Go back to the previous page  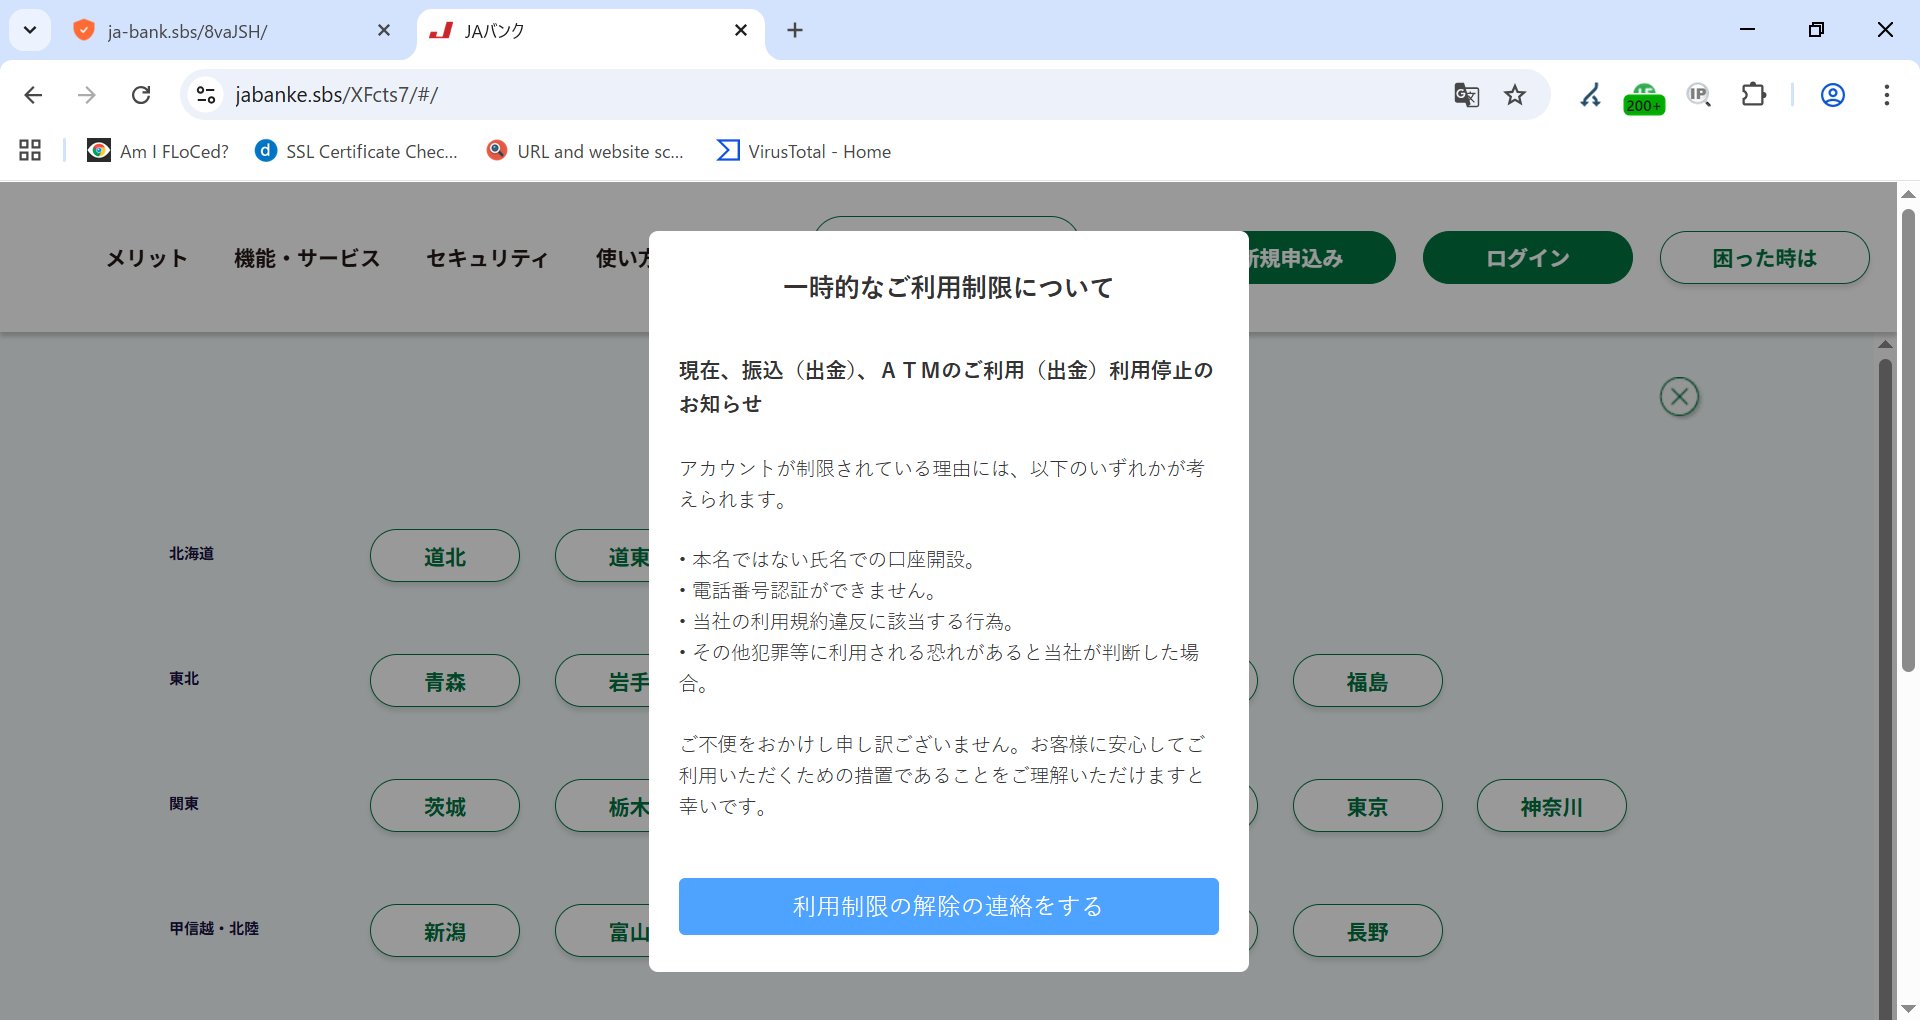33,95
